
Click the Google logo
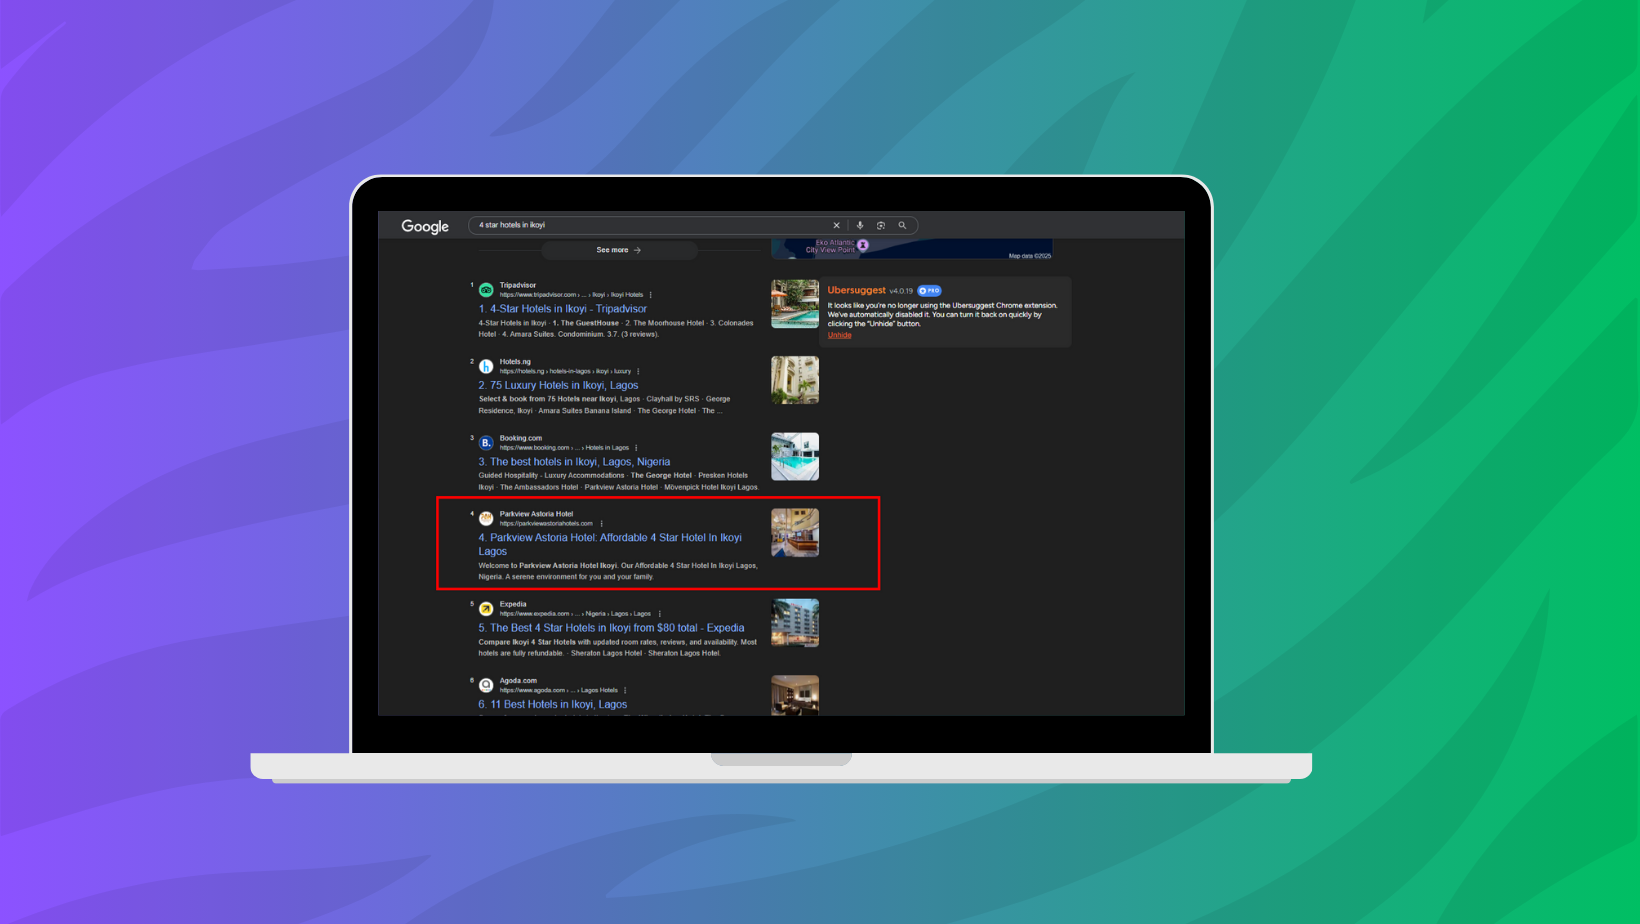point(425,226)
